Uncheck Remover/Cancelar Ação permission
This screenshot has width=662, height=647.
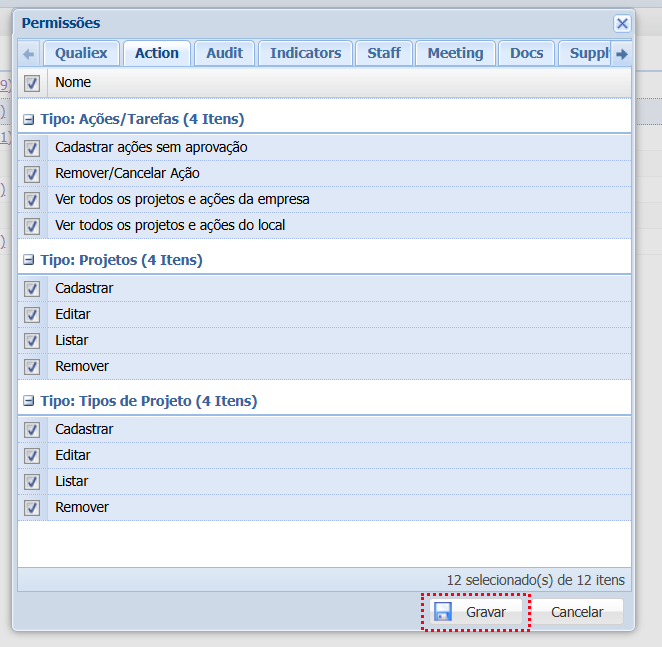32,174
